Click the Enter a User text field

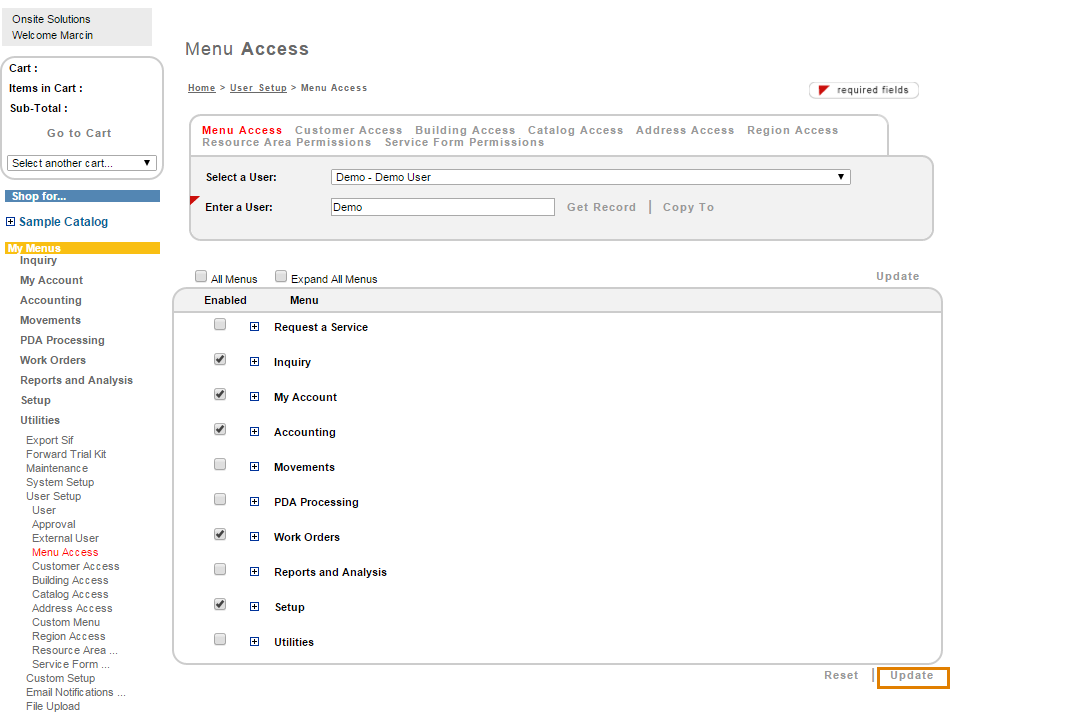pos(442,207)
